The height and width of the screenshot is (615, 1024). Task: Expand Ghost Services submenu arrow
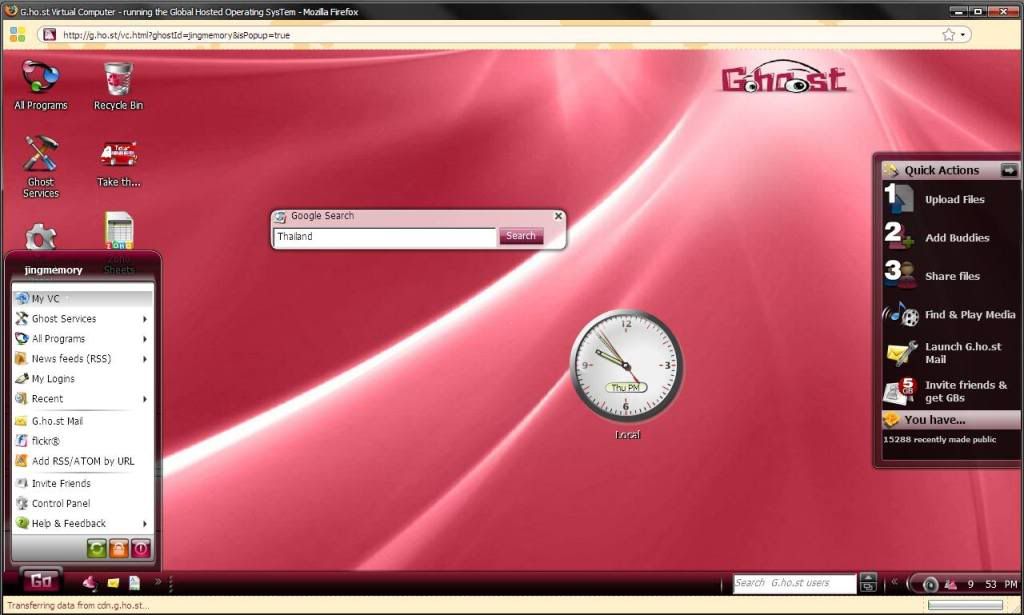[144, 319]
